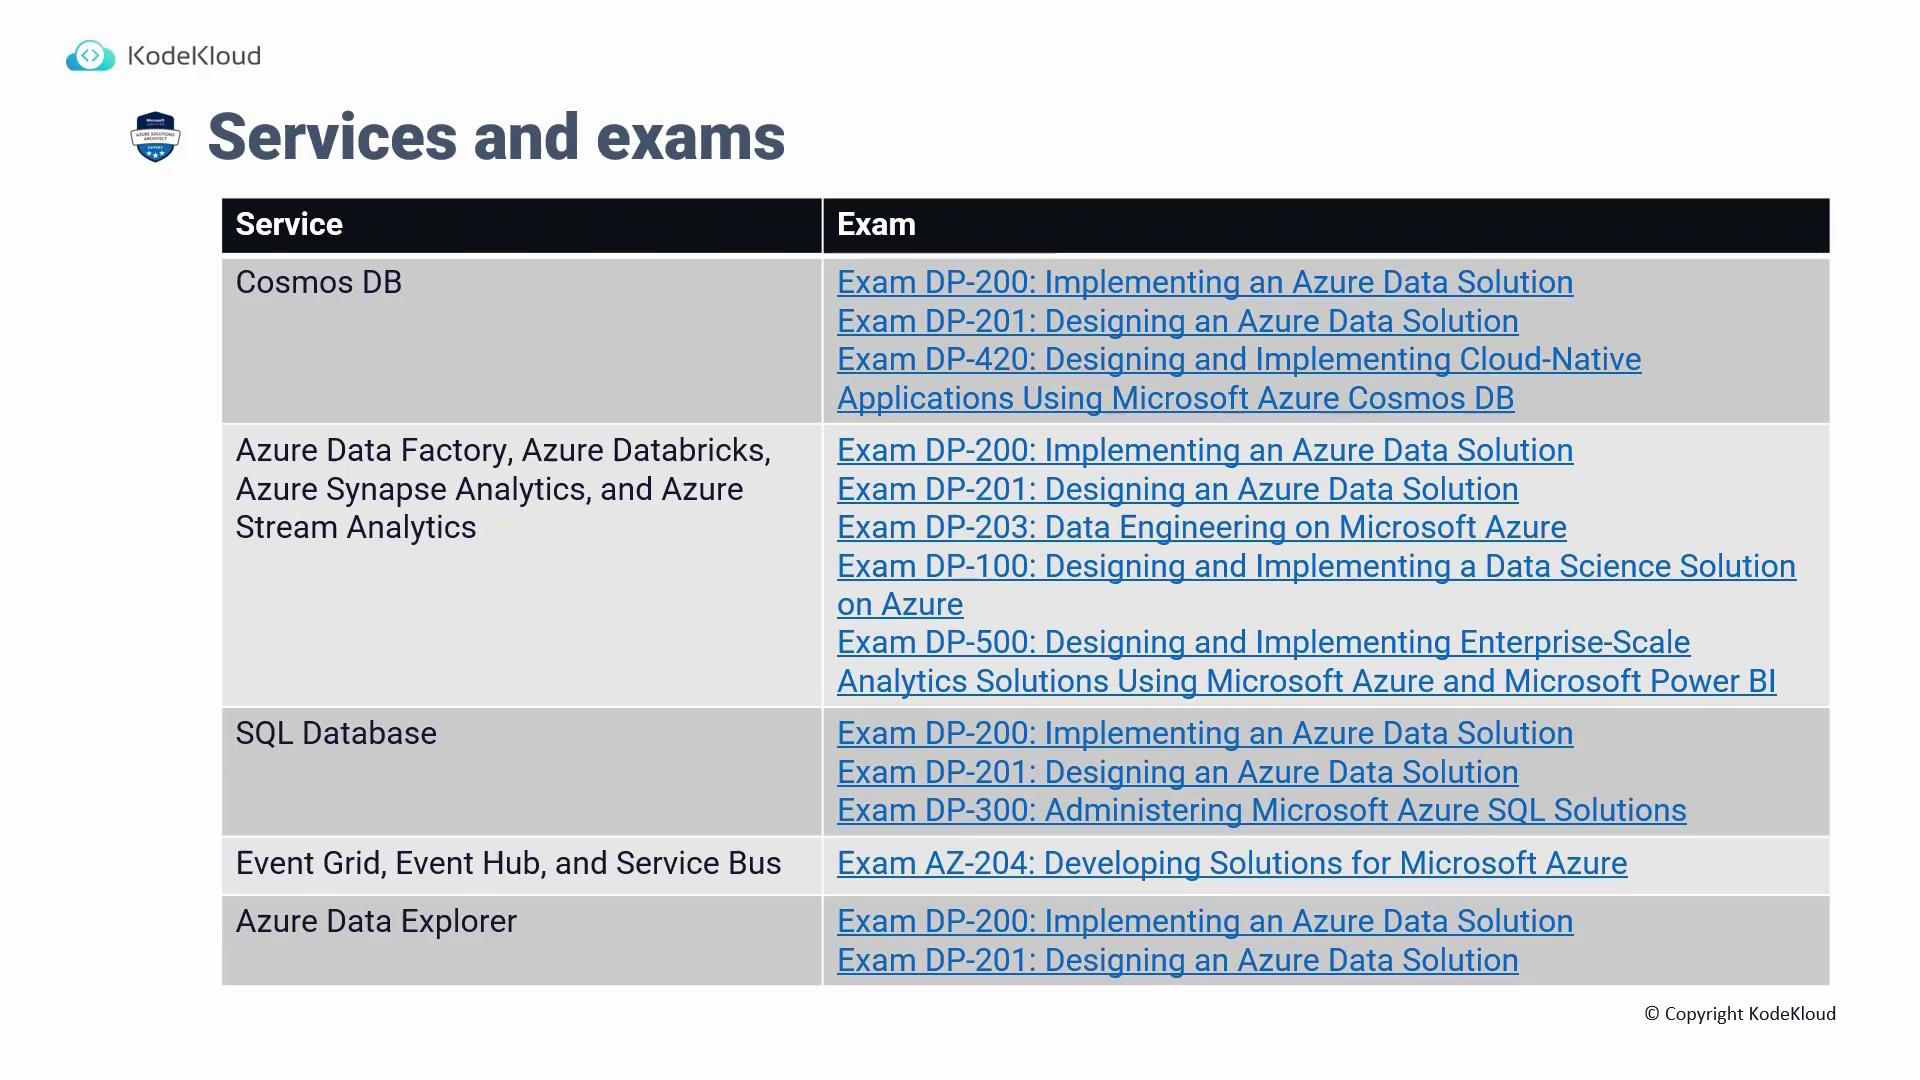The height and width of the screenshot is (1080, 1920).
Task: Open Cosmos DB's DP-201 exam link
Action: click(x=1177, y=322)
